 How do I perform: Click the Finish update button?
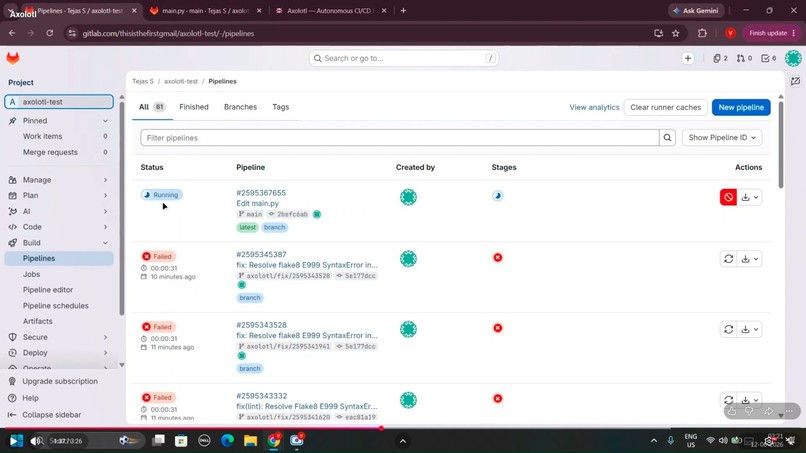[x=772, y=33]
